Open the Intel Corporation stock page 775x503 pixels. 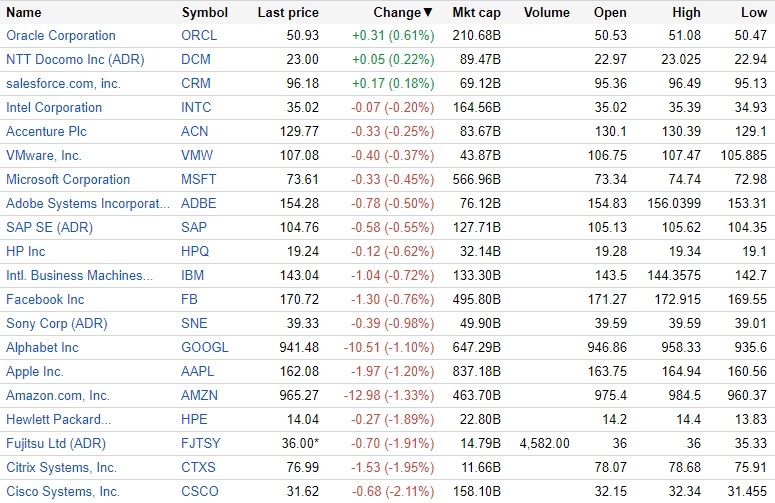point(54,108)
